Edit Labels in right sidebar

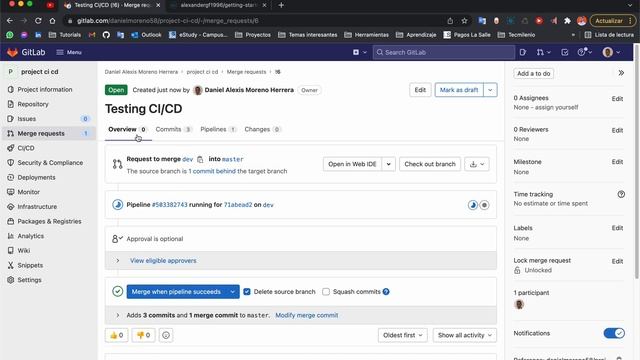point(617,228)
